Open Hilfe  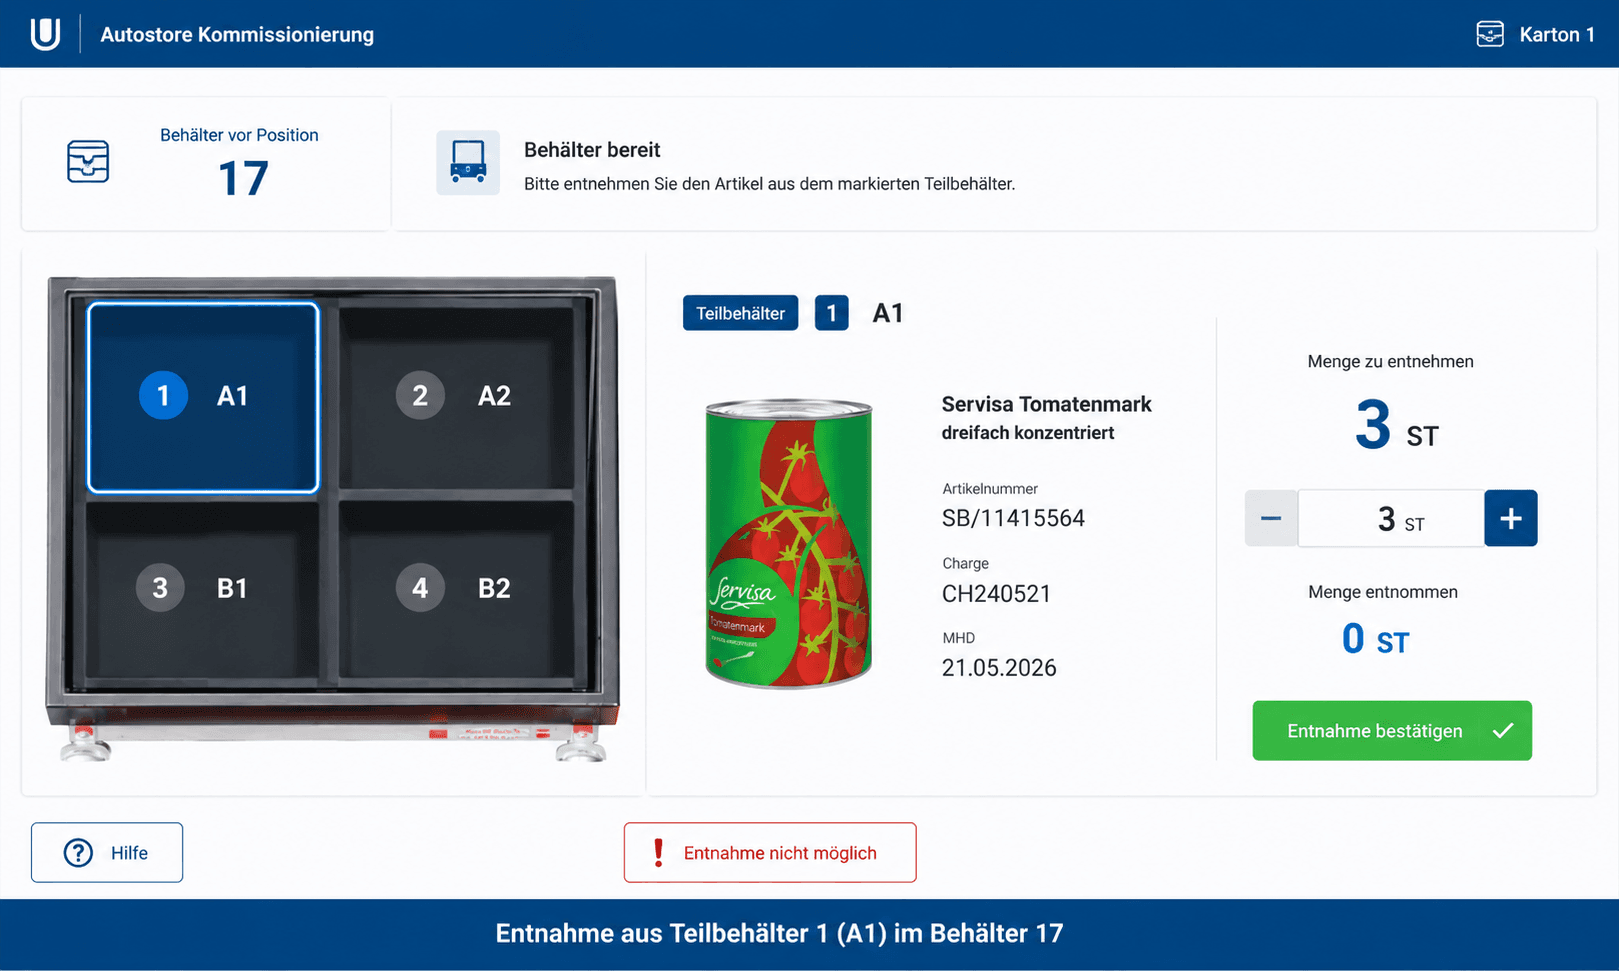(x=107, y=853)
